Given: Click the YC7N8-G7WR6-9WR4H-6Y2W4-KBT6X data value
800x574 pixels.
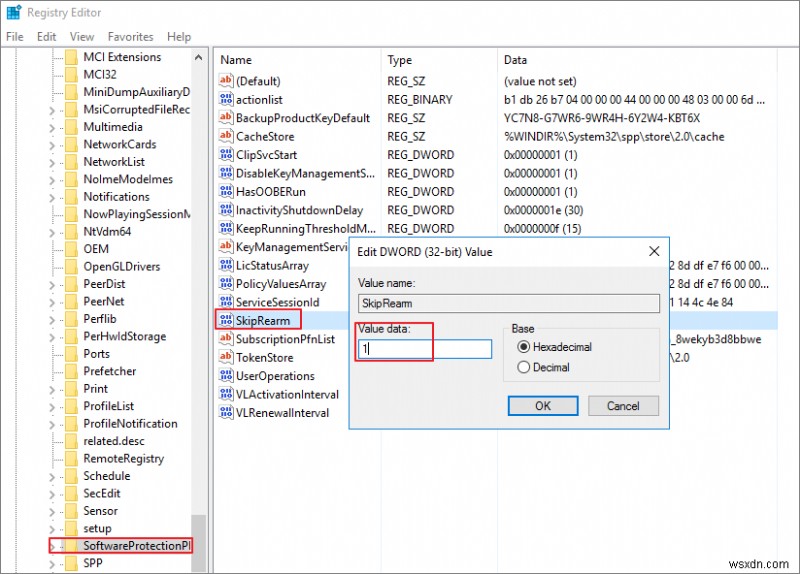Looking at the screenshot, I should click(602, 118).
